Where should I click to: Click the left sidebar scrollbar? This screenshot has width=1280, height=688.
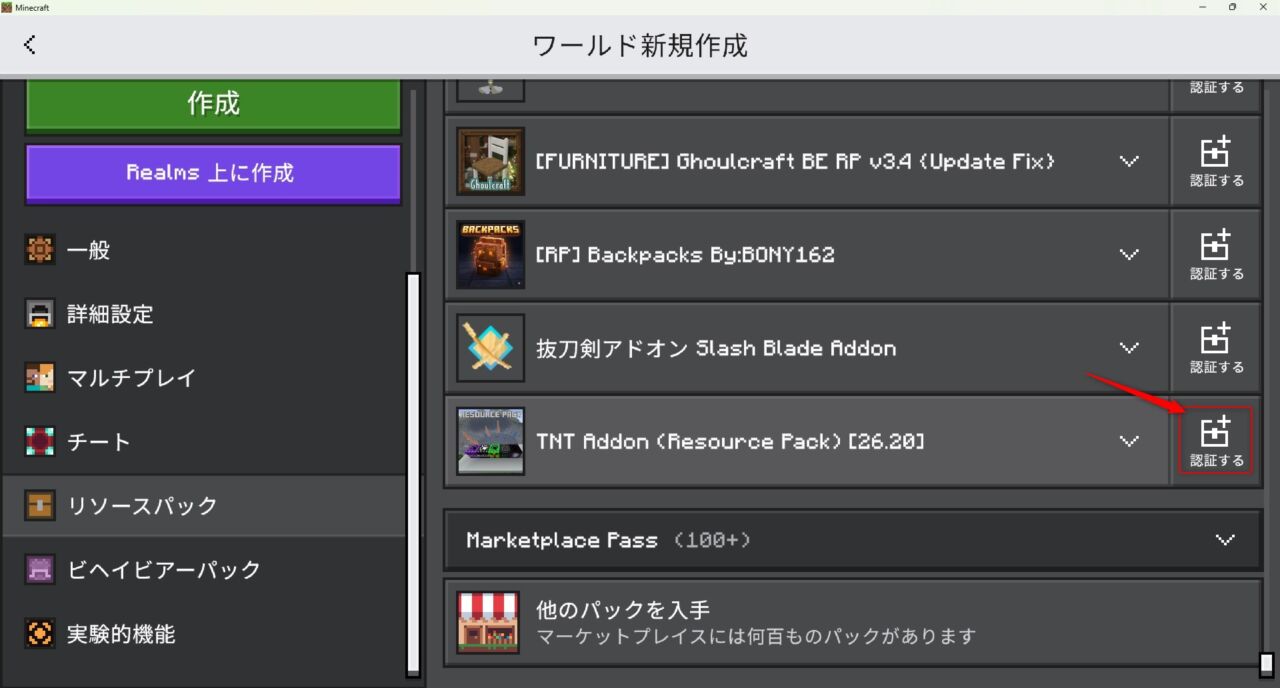413,474
